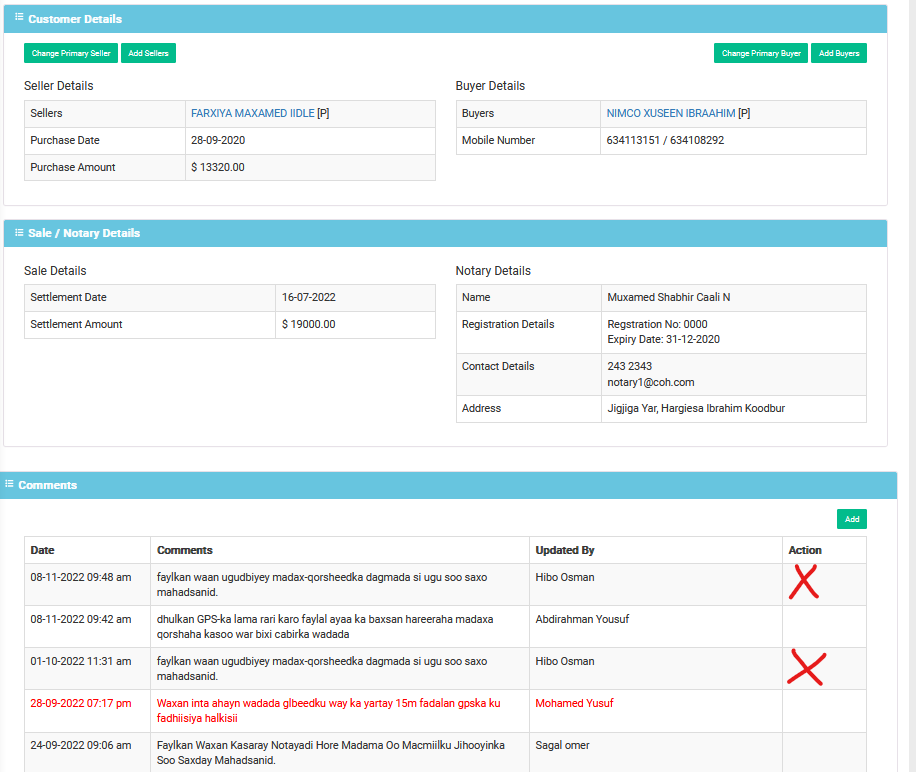Click notary email notary1@coh.com
The width and height of the screenshot is (916, 772).
(x=651, y=382)
